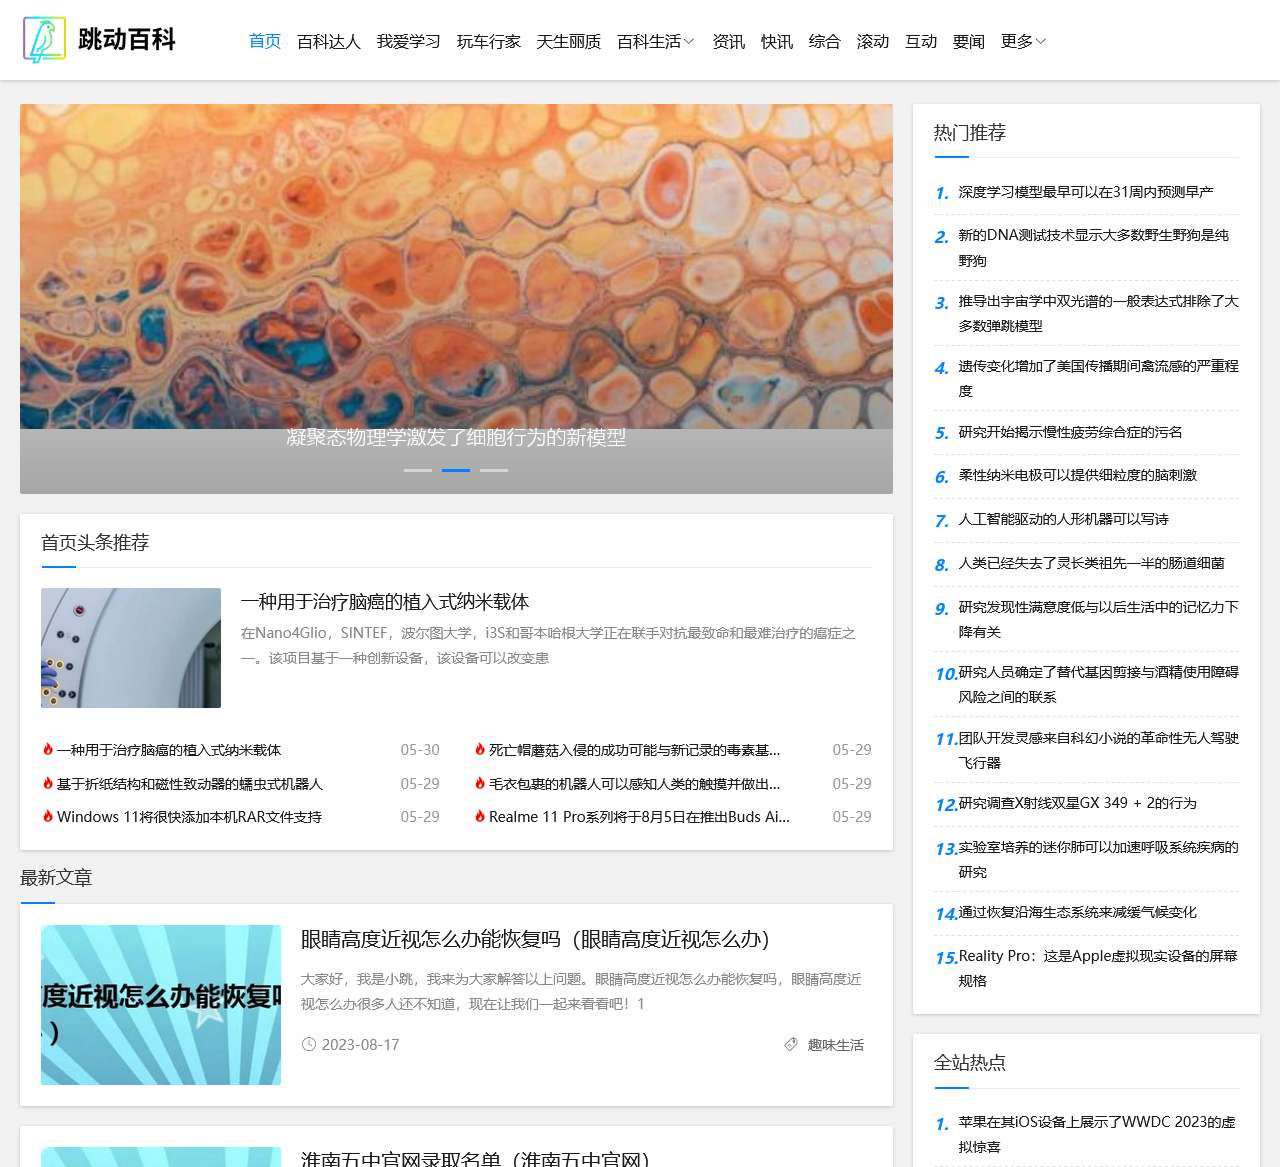Open list link Realme 11 Pro系列将于8月5日

640,816
